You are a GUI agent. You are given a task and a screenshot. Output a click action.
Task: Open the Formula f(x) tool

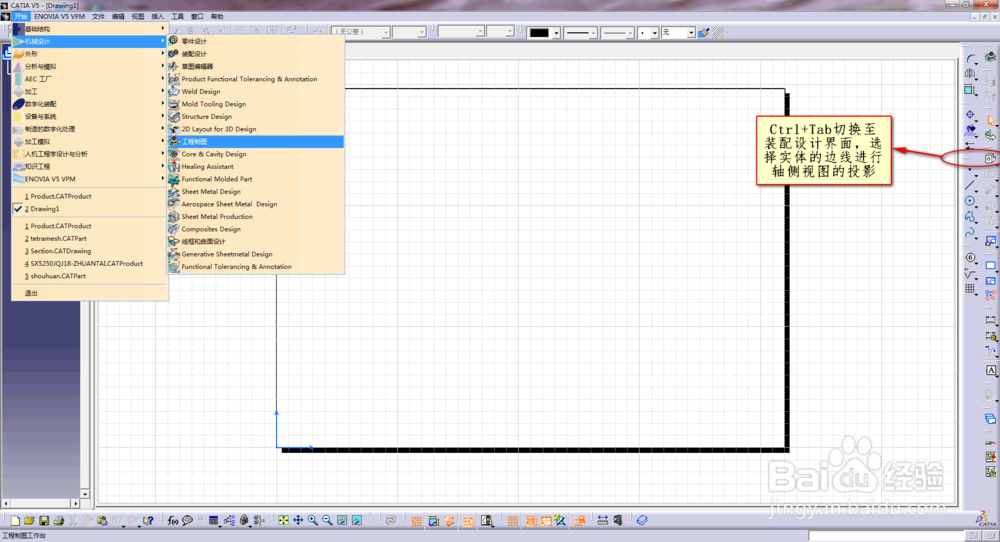(x=172, y=521)
